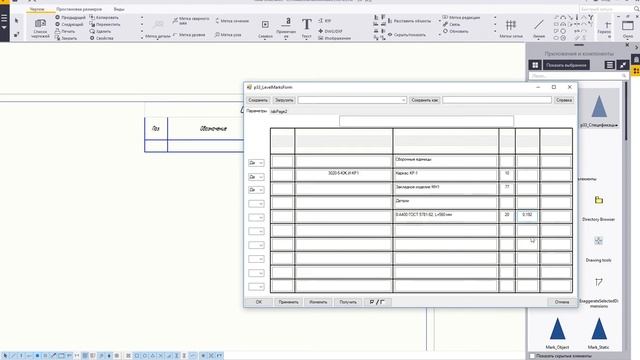Click the Удалить delete tool
640x360 pixels.
tap(100, 31)
